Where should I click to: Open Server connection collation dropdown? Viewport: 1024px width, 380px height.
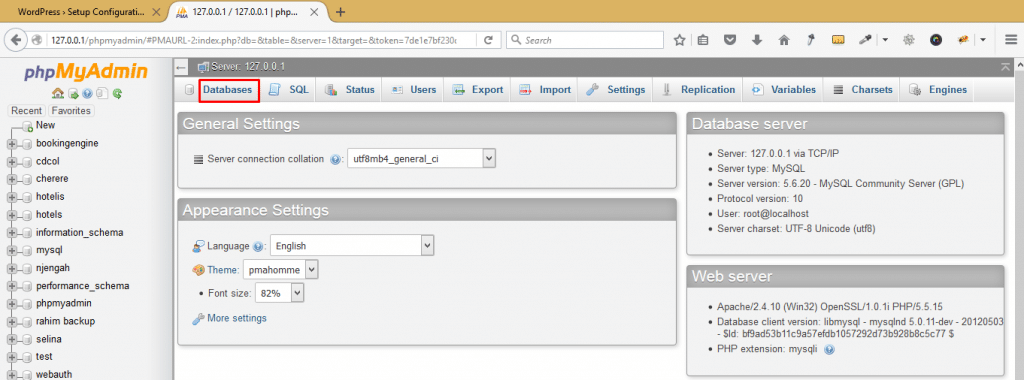[421, 159]
